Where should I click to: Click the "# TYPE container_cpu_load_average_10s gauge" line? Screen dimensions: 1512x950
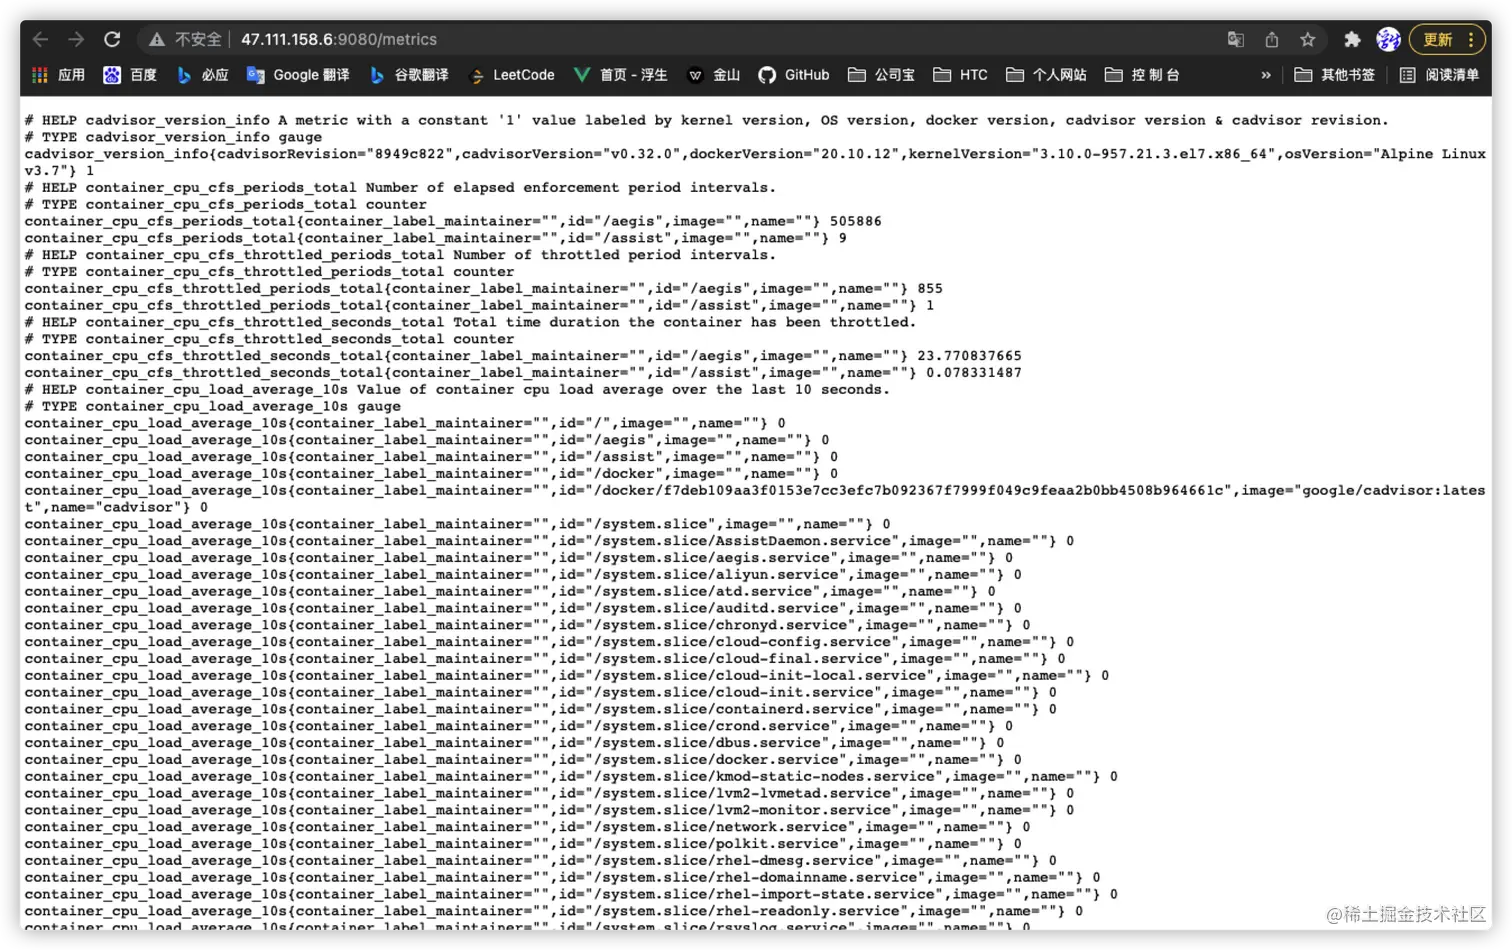[x=212, y=407]
